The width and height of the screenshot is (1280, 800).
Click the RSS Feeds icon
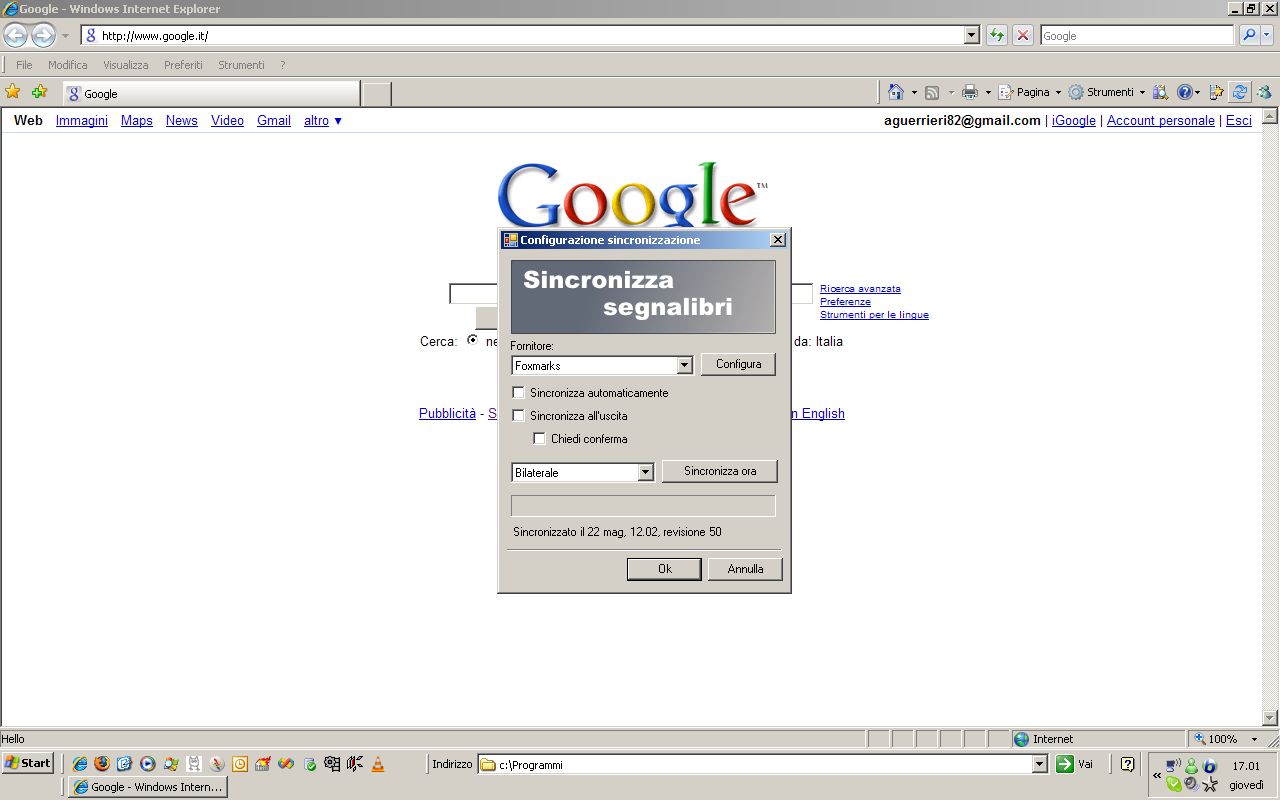(932, 92)
